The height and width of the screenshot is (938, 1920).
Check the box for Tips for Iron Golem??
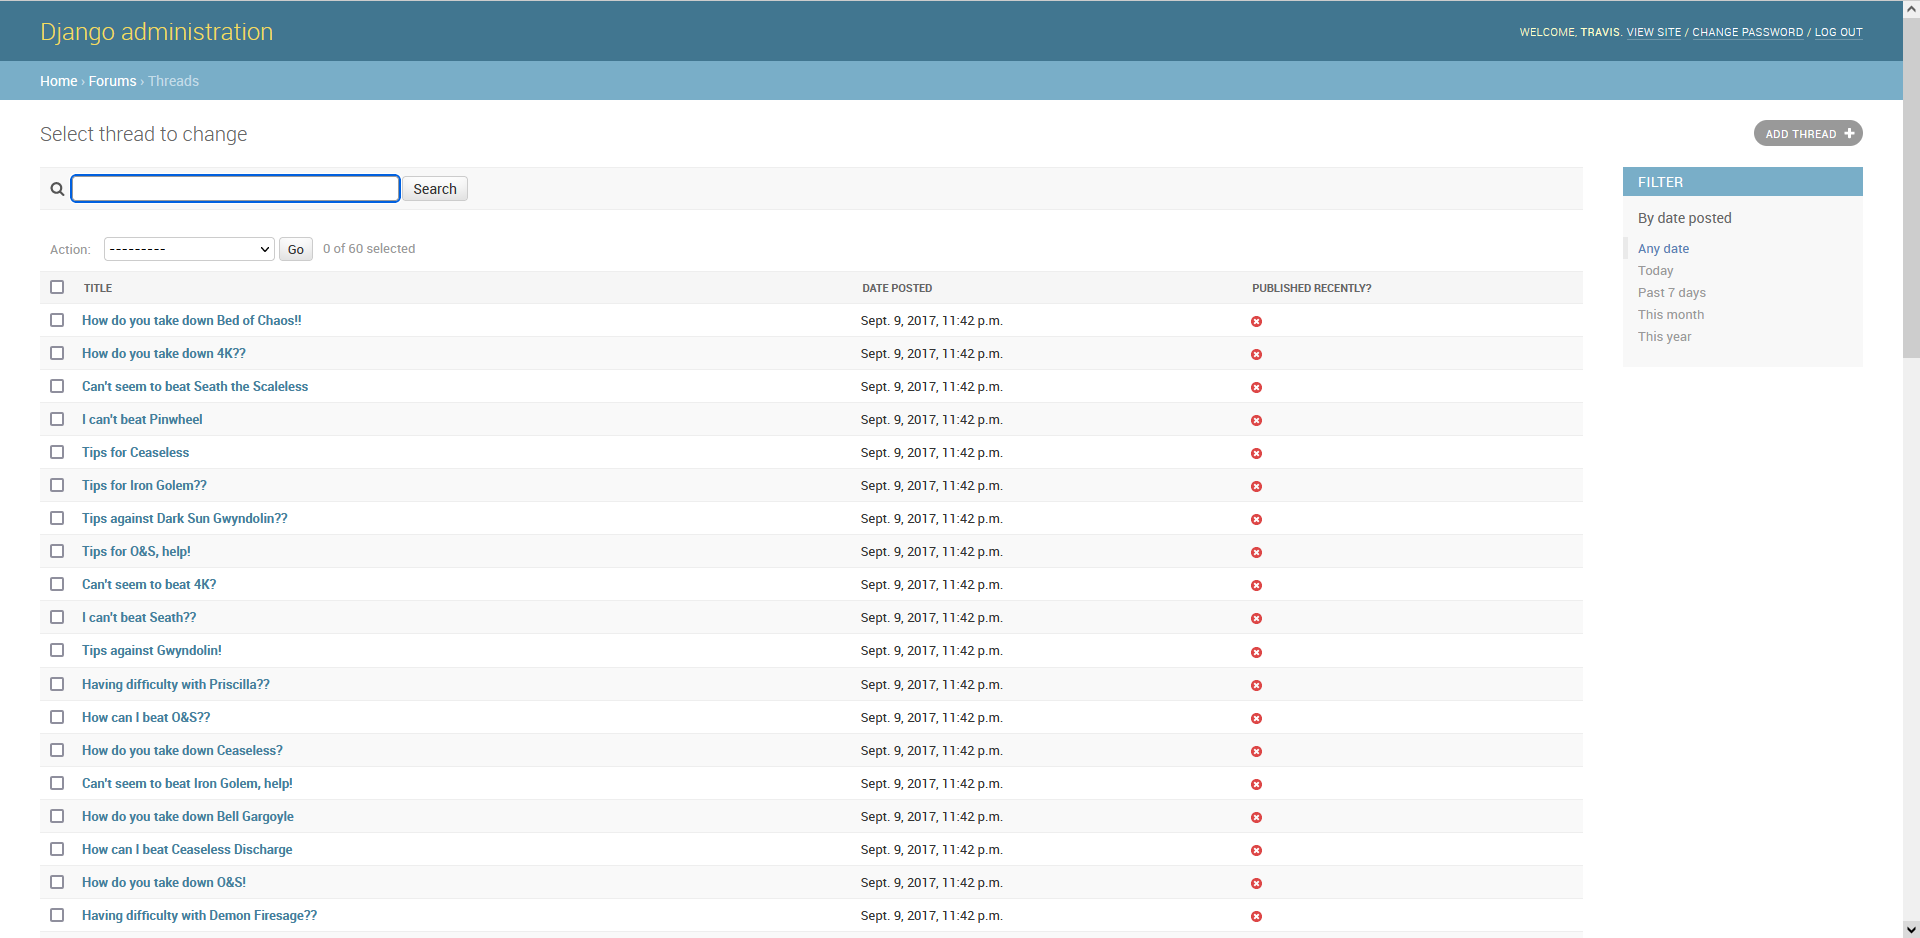(57, 485)
